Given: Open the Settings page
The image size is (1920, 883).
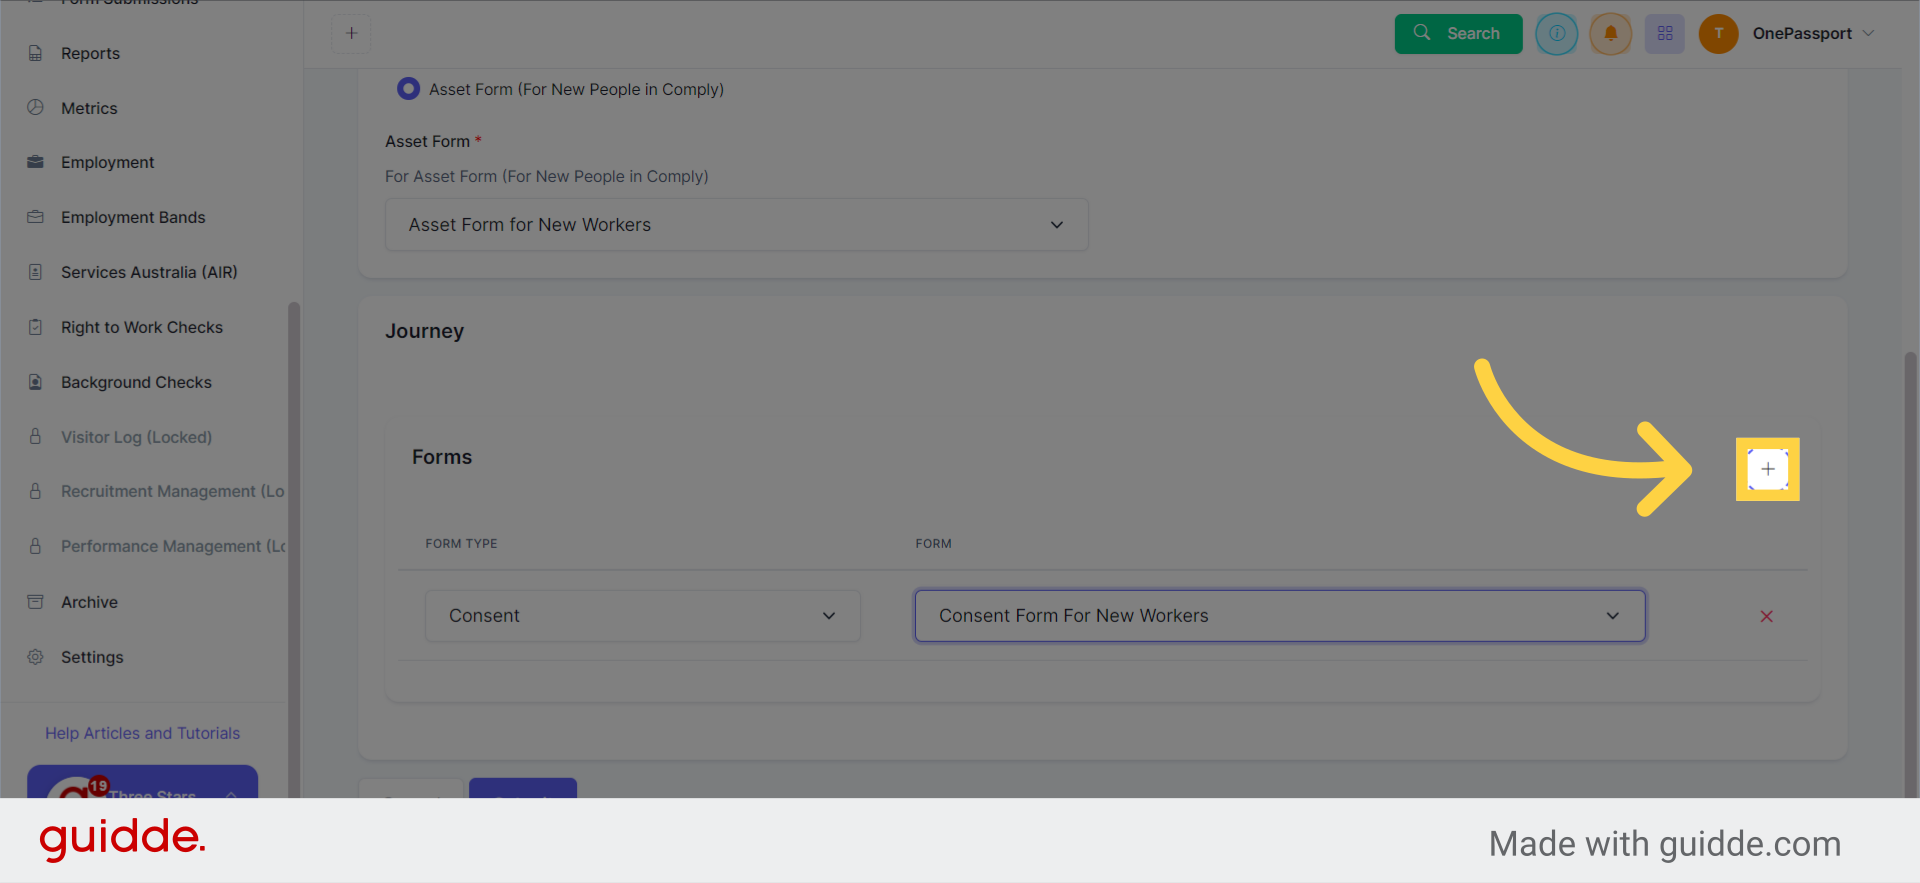Looking at the screenshot, I should (x=92, y=657).
